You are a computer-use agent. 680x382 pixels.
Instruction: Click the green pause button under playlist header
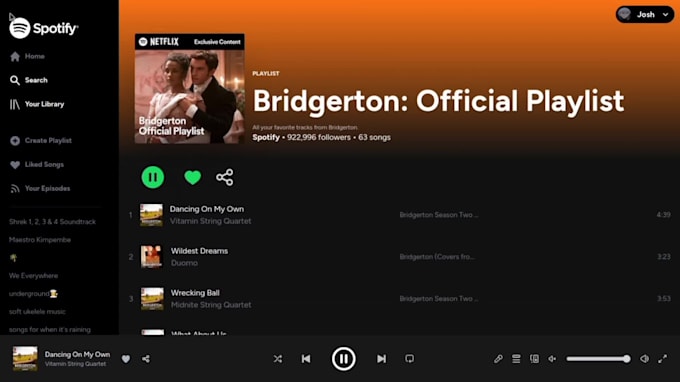click(x=153, y=177)
